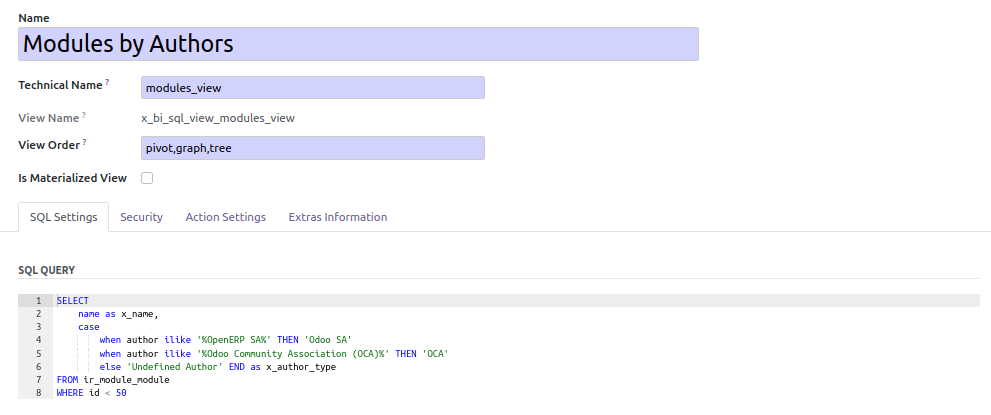Open the Security tab
991x415 pixels.
point(141,217)
